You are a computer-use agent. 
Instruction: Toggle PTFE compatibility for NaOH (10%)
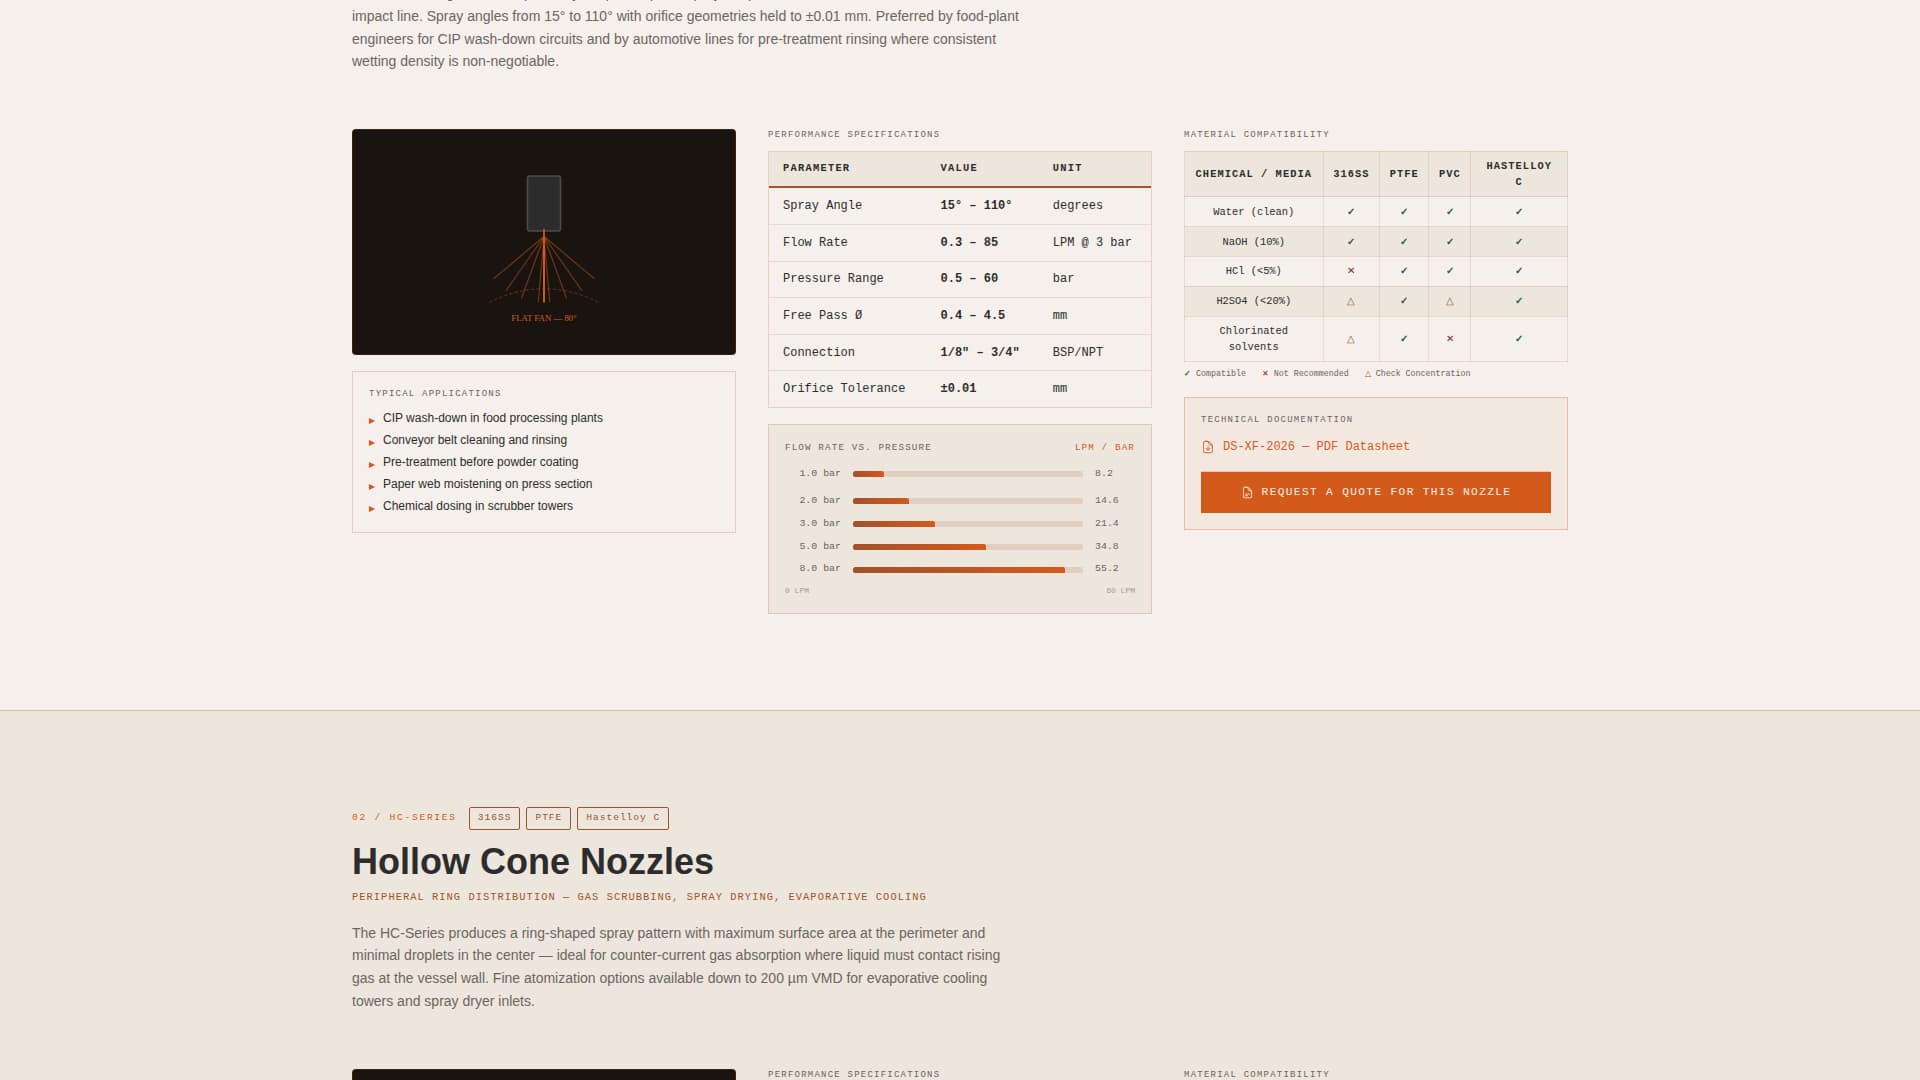tap(1403, 241)
